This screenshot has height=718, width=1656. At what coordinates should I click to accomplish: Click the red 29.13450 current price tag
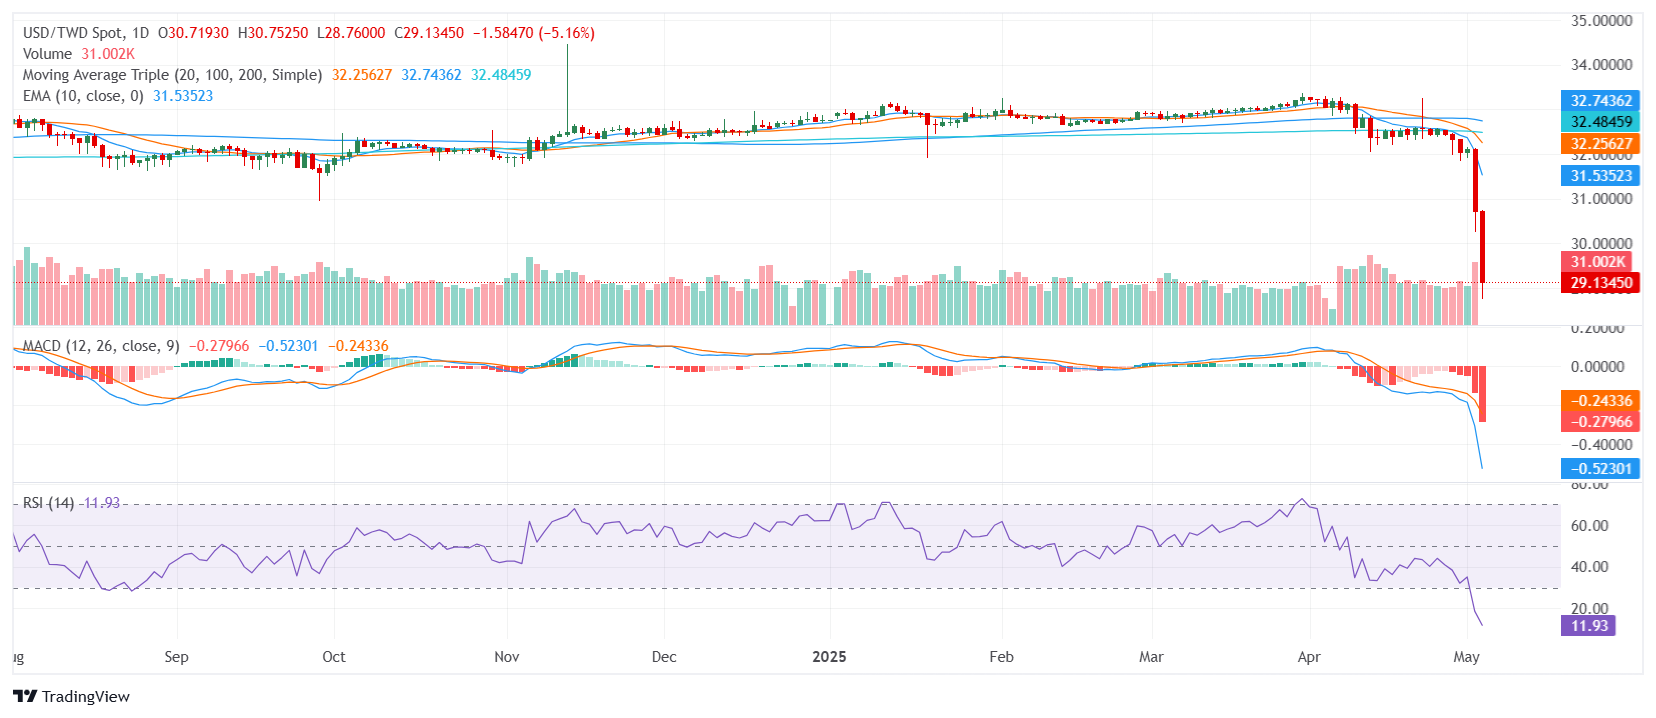[1600, 283]
